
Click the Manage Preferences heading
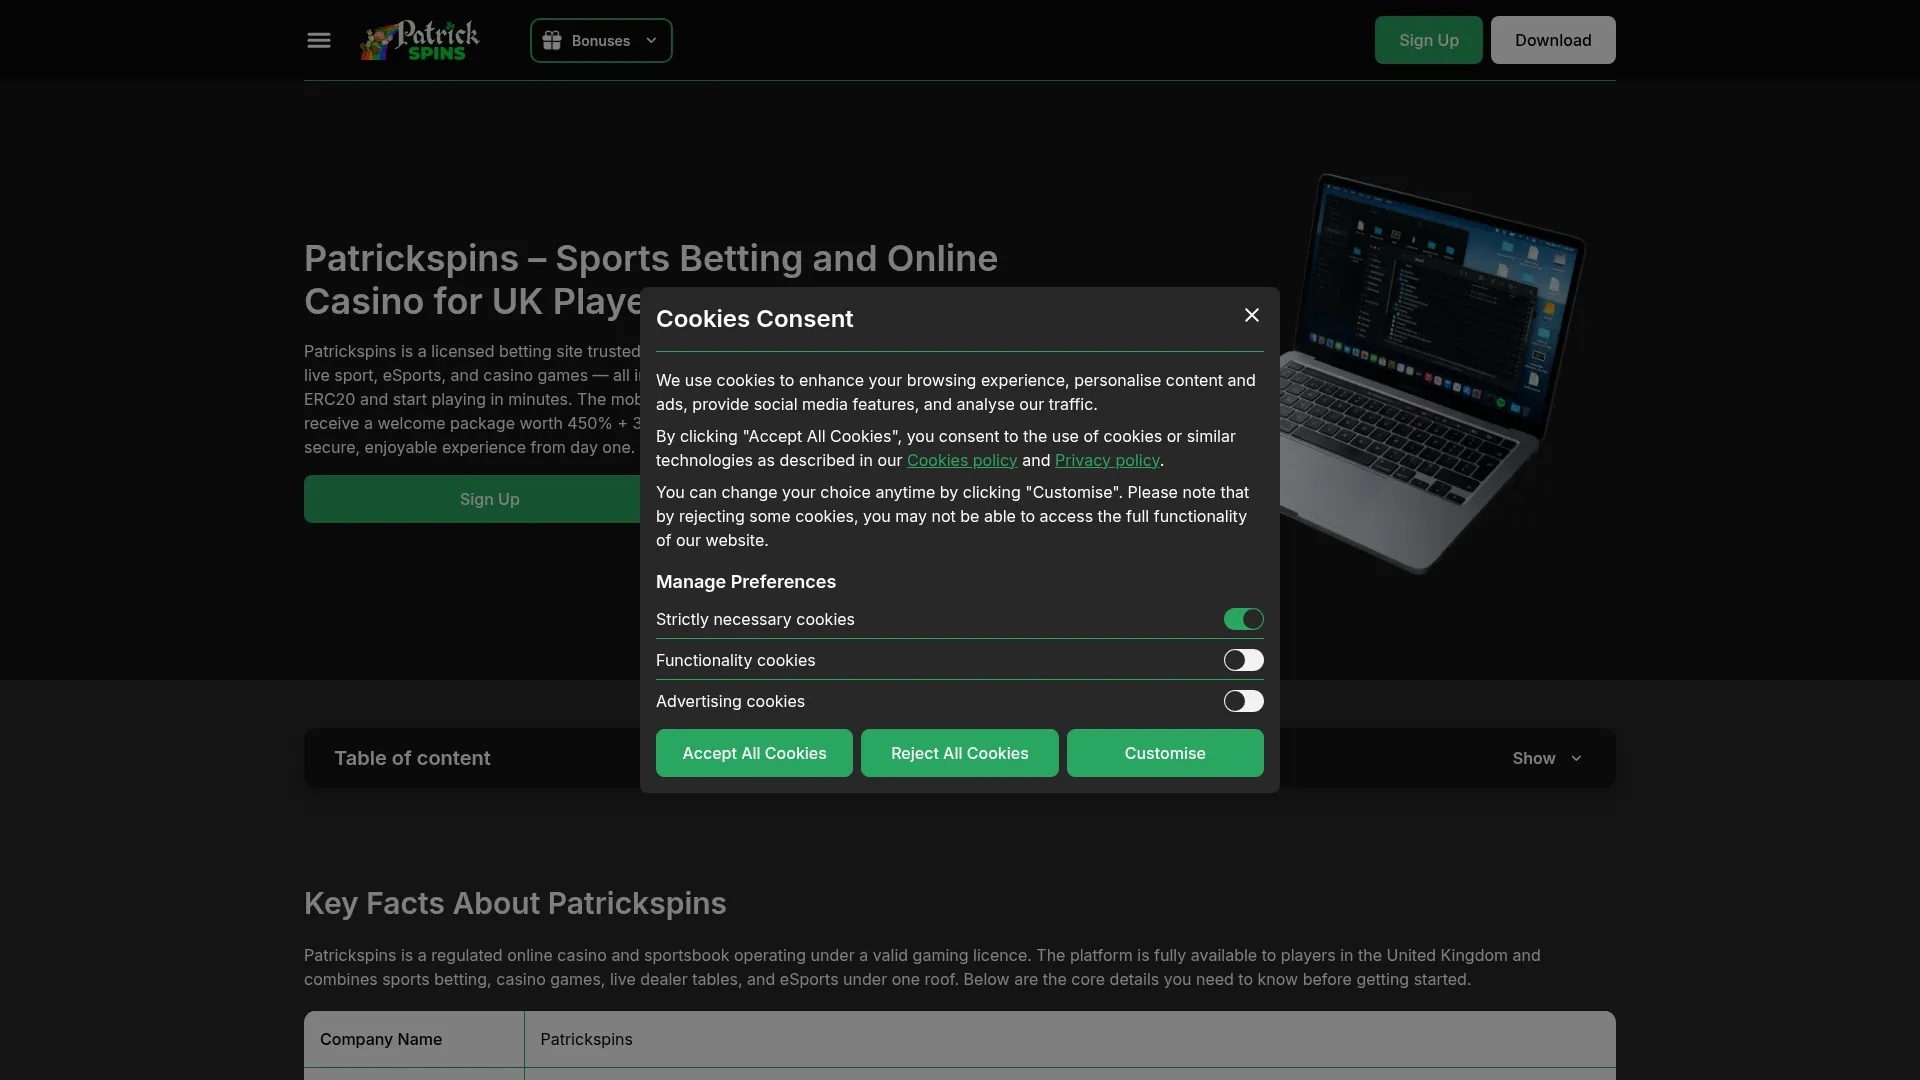click(x=746, y=582)
